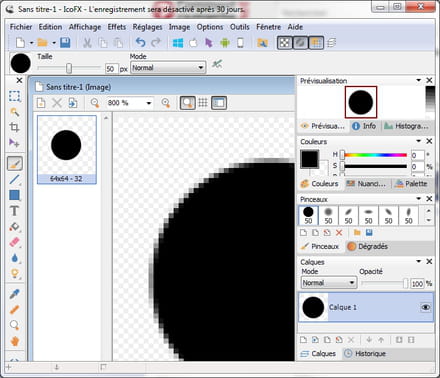Viewport: 440px width, 378px height.
Task: Switch to the Palette tab
Action: pos(411,184)
